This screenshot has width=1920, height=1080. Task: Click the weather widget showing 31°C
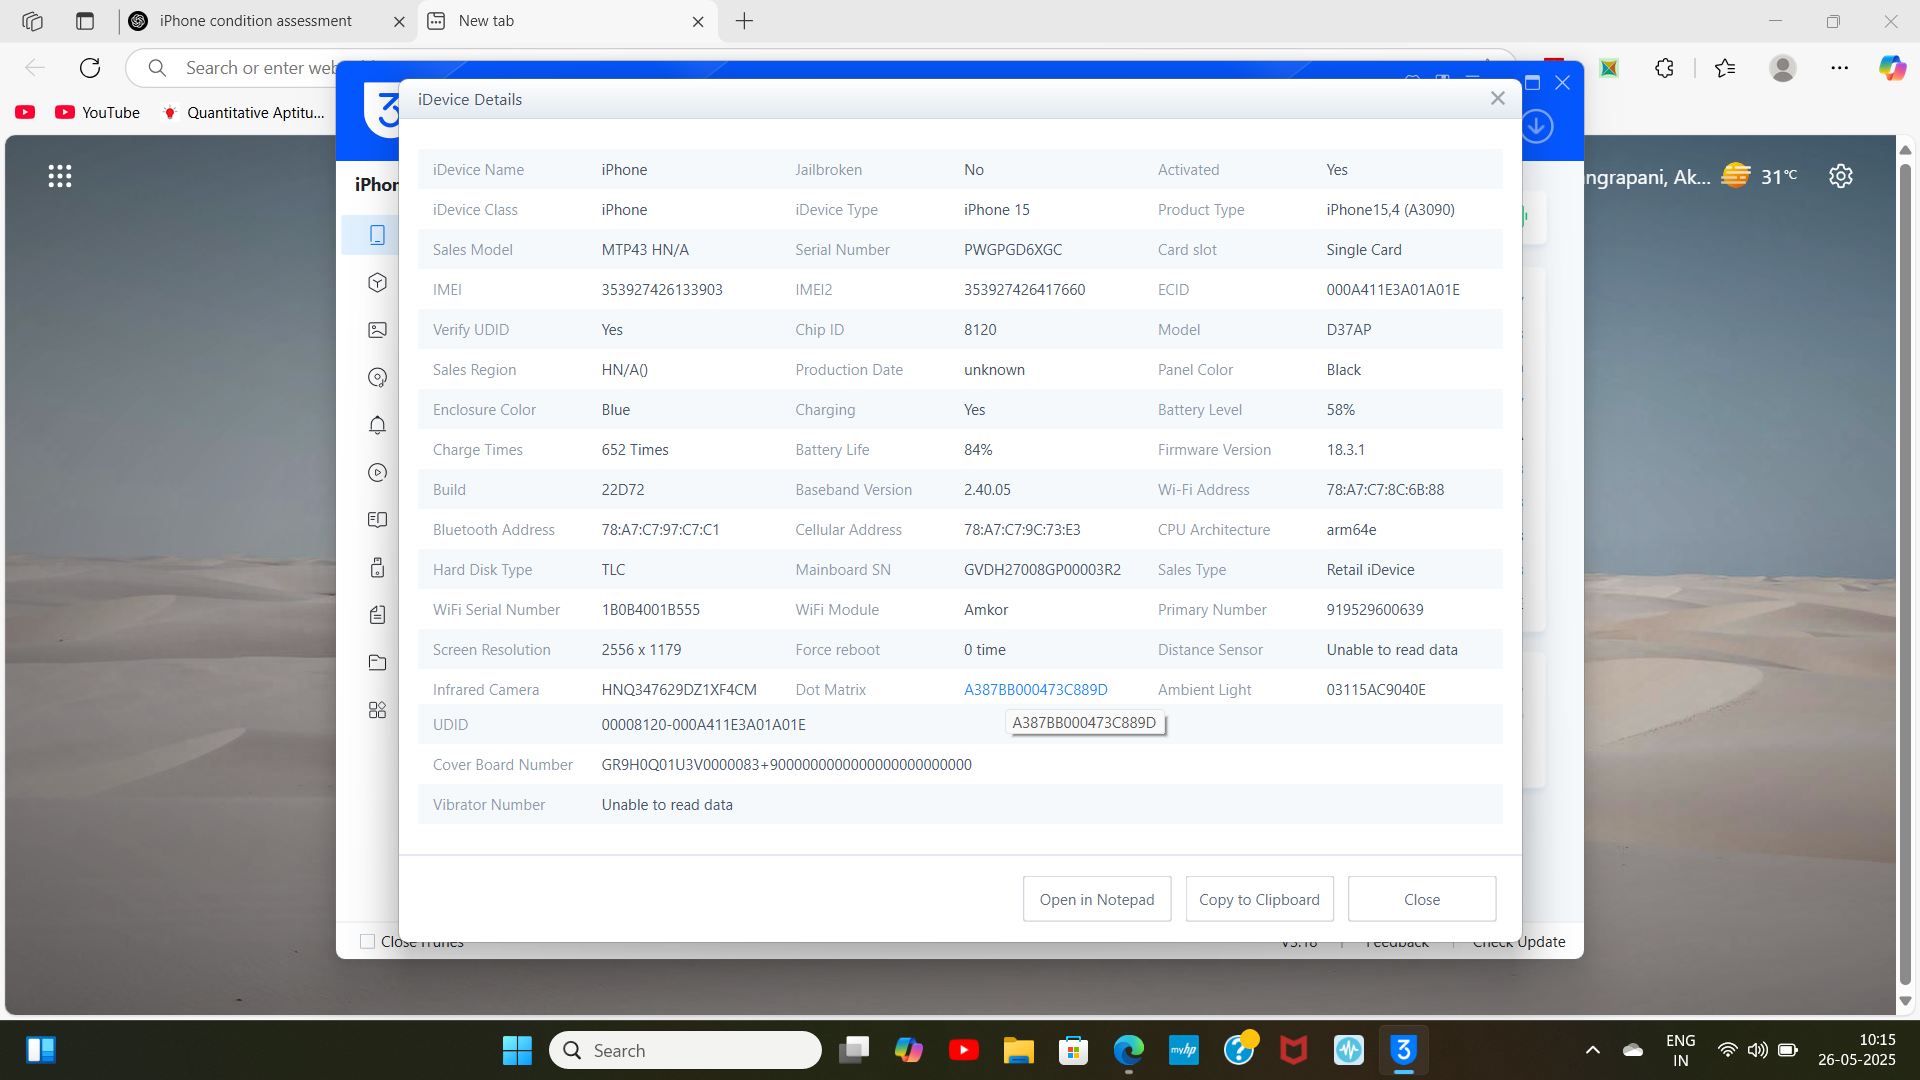coord(1759,176)
